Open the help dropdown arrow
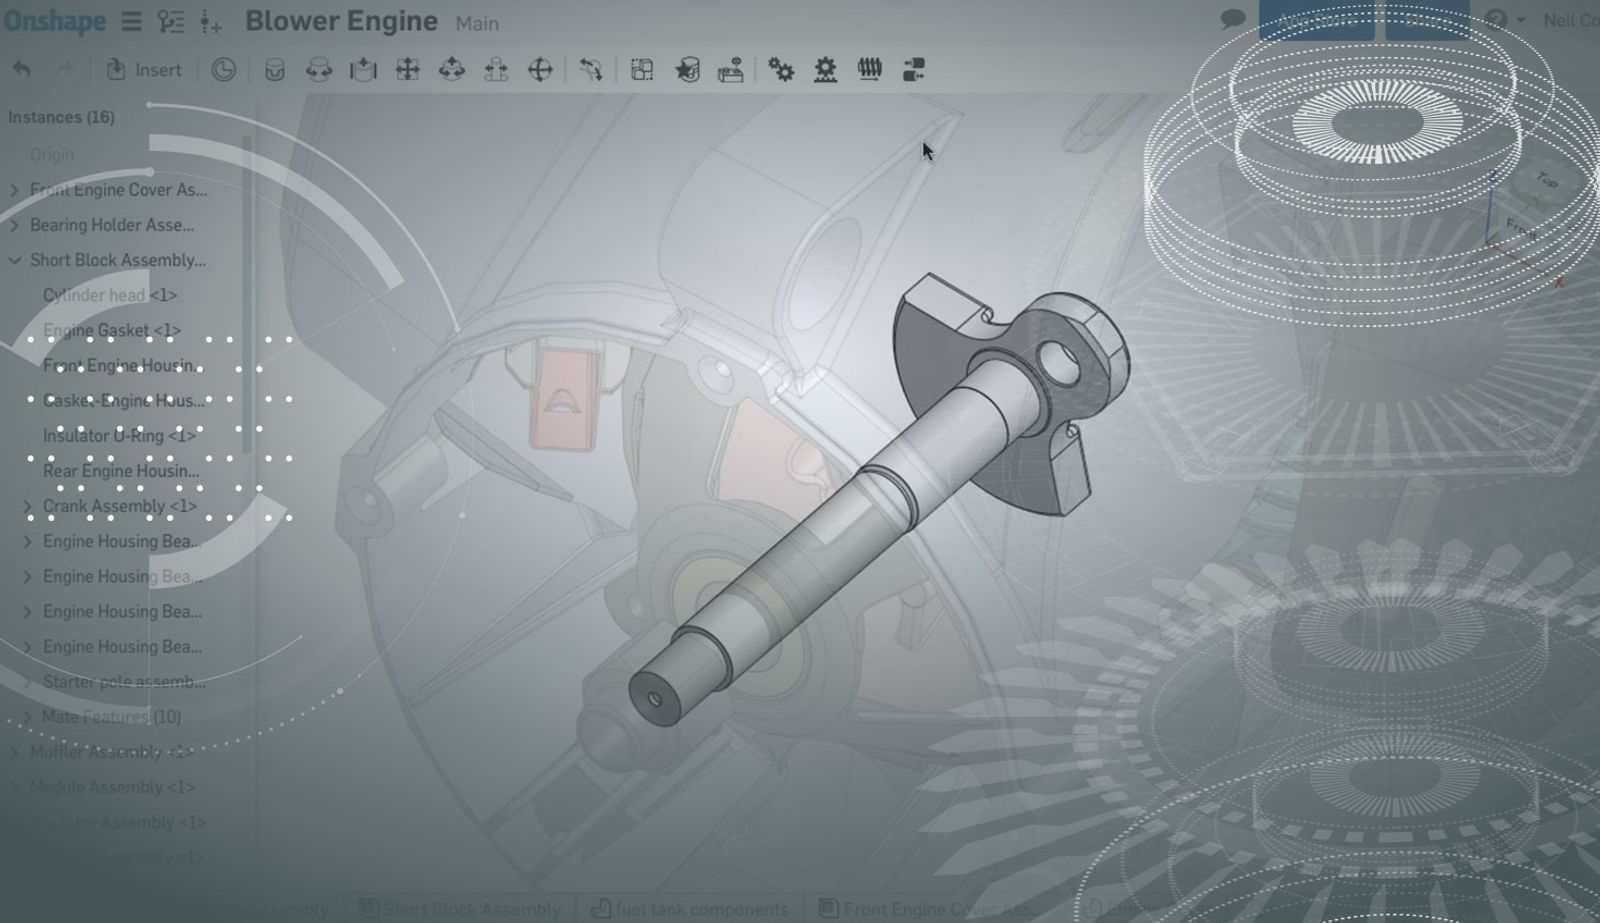The height and width of the screenshot is (923, 1600). [1521, 20]
